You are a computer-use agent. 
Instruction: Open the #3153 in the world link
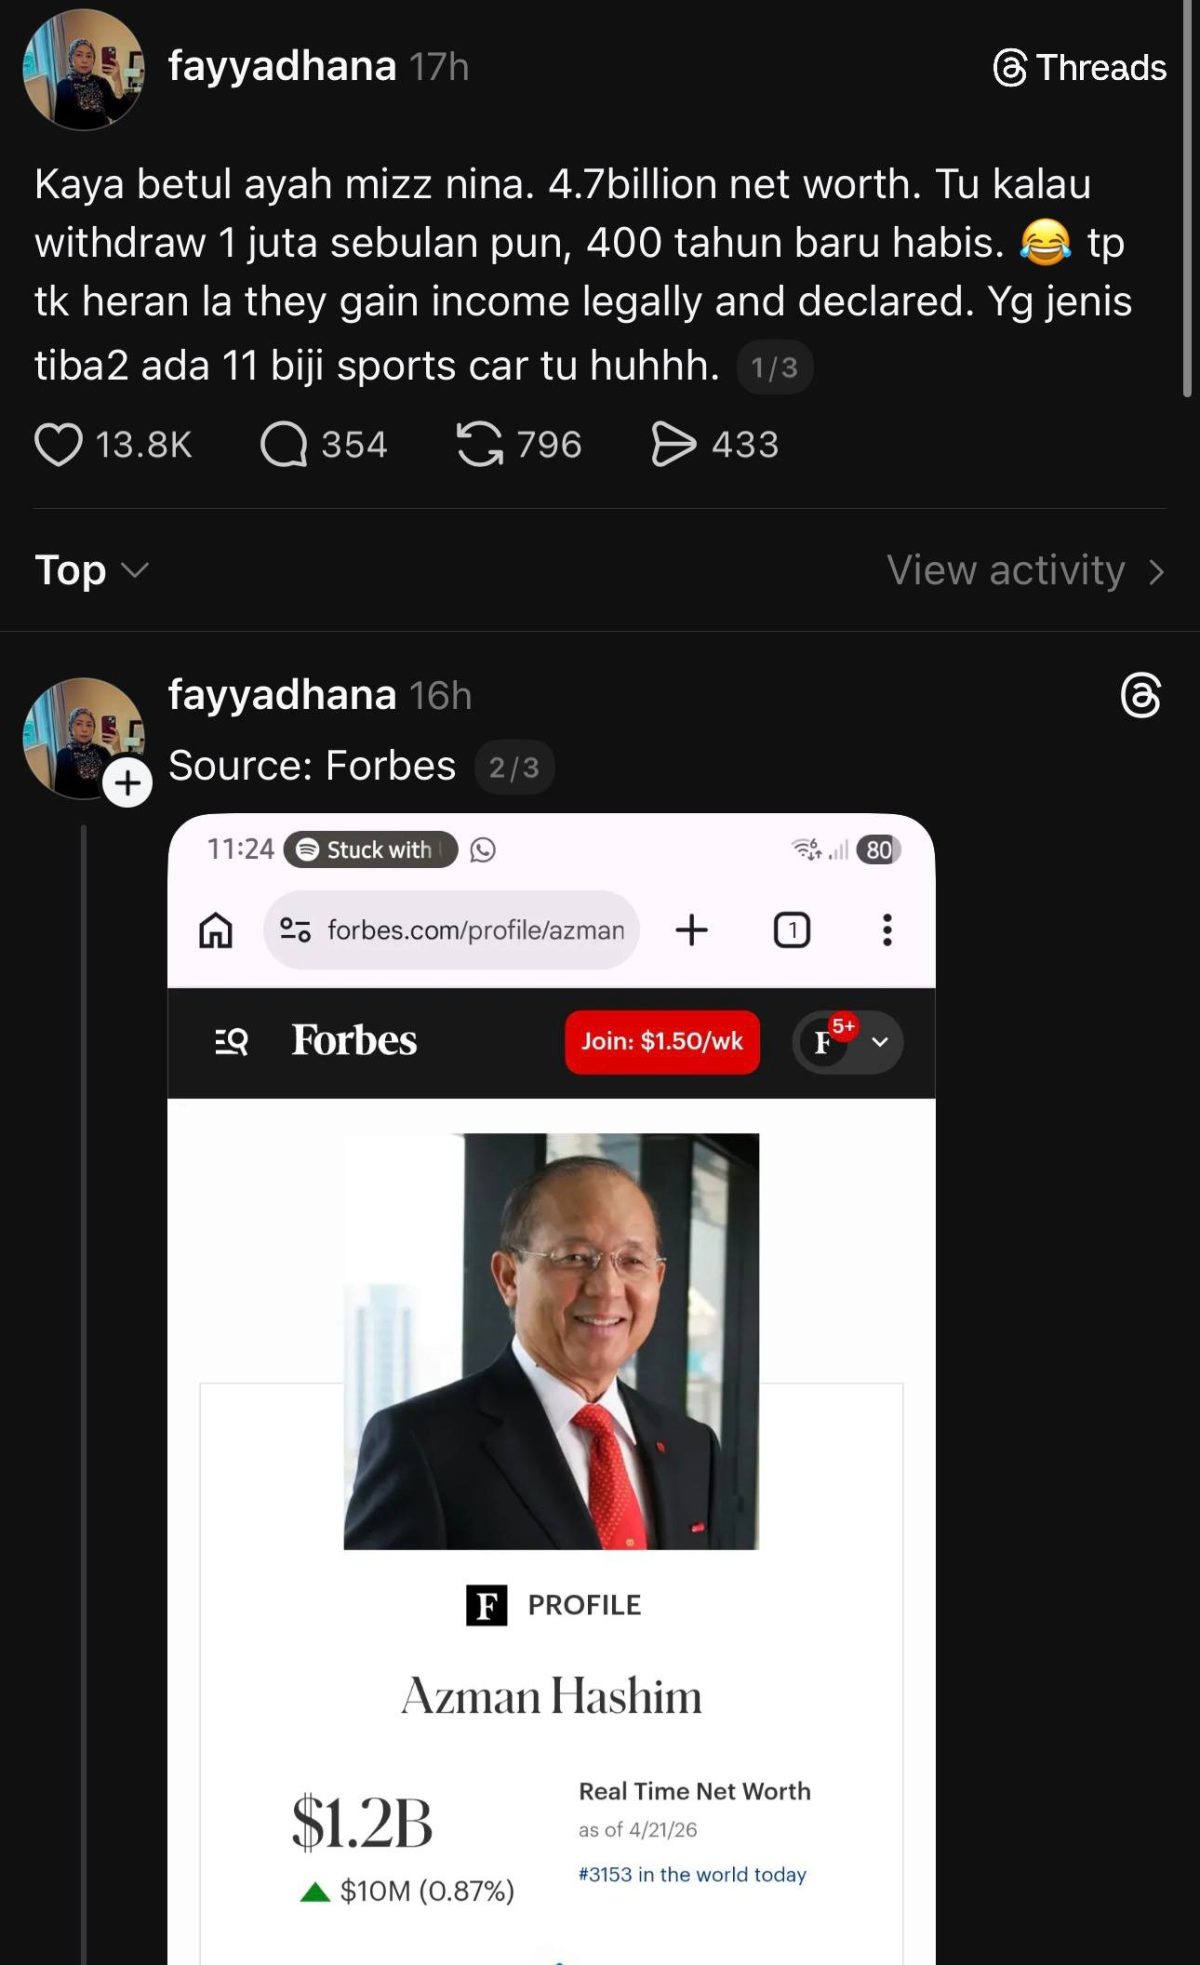click(x=692, y=1874)
